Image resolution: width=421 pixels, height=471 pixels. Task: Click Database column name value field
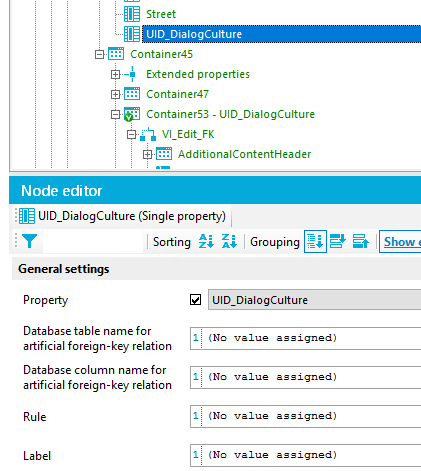305,377
